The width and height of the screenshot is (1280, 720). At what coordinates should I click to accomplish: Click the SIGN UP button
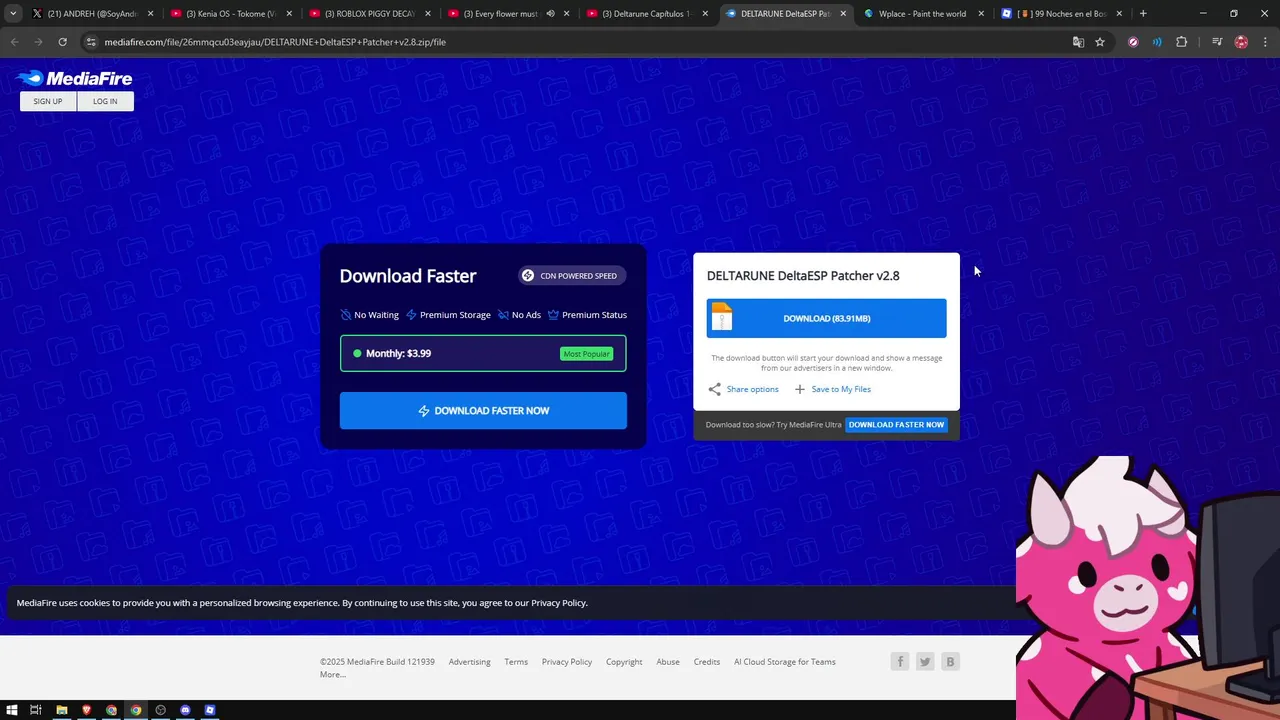(x=48, y=101)
